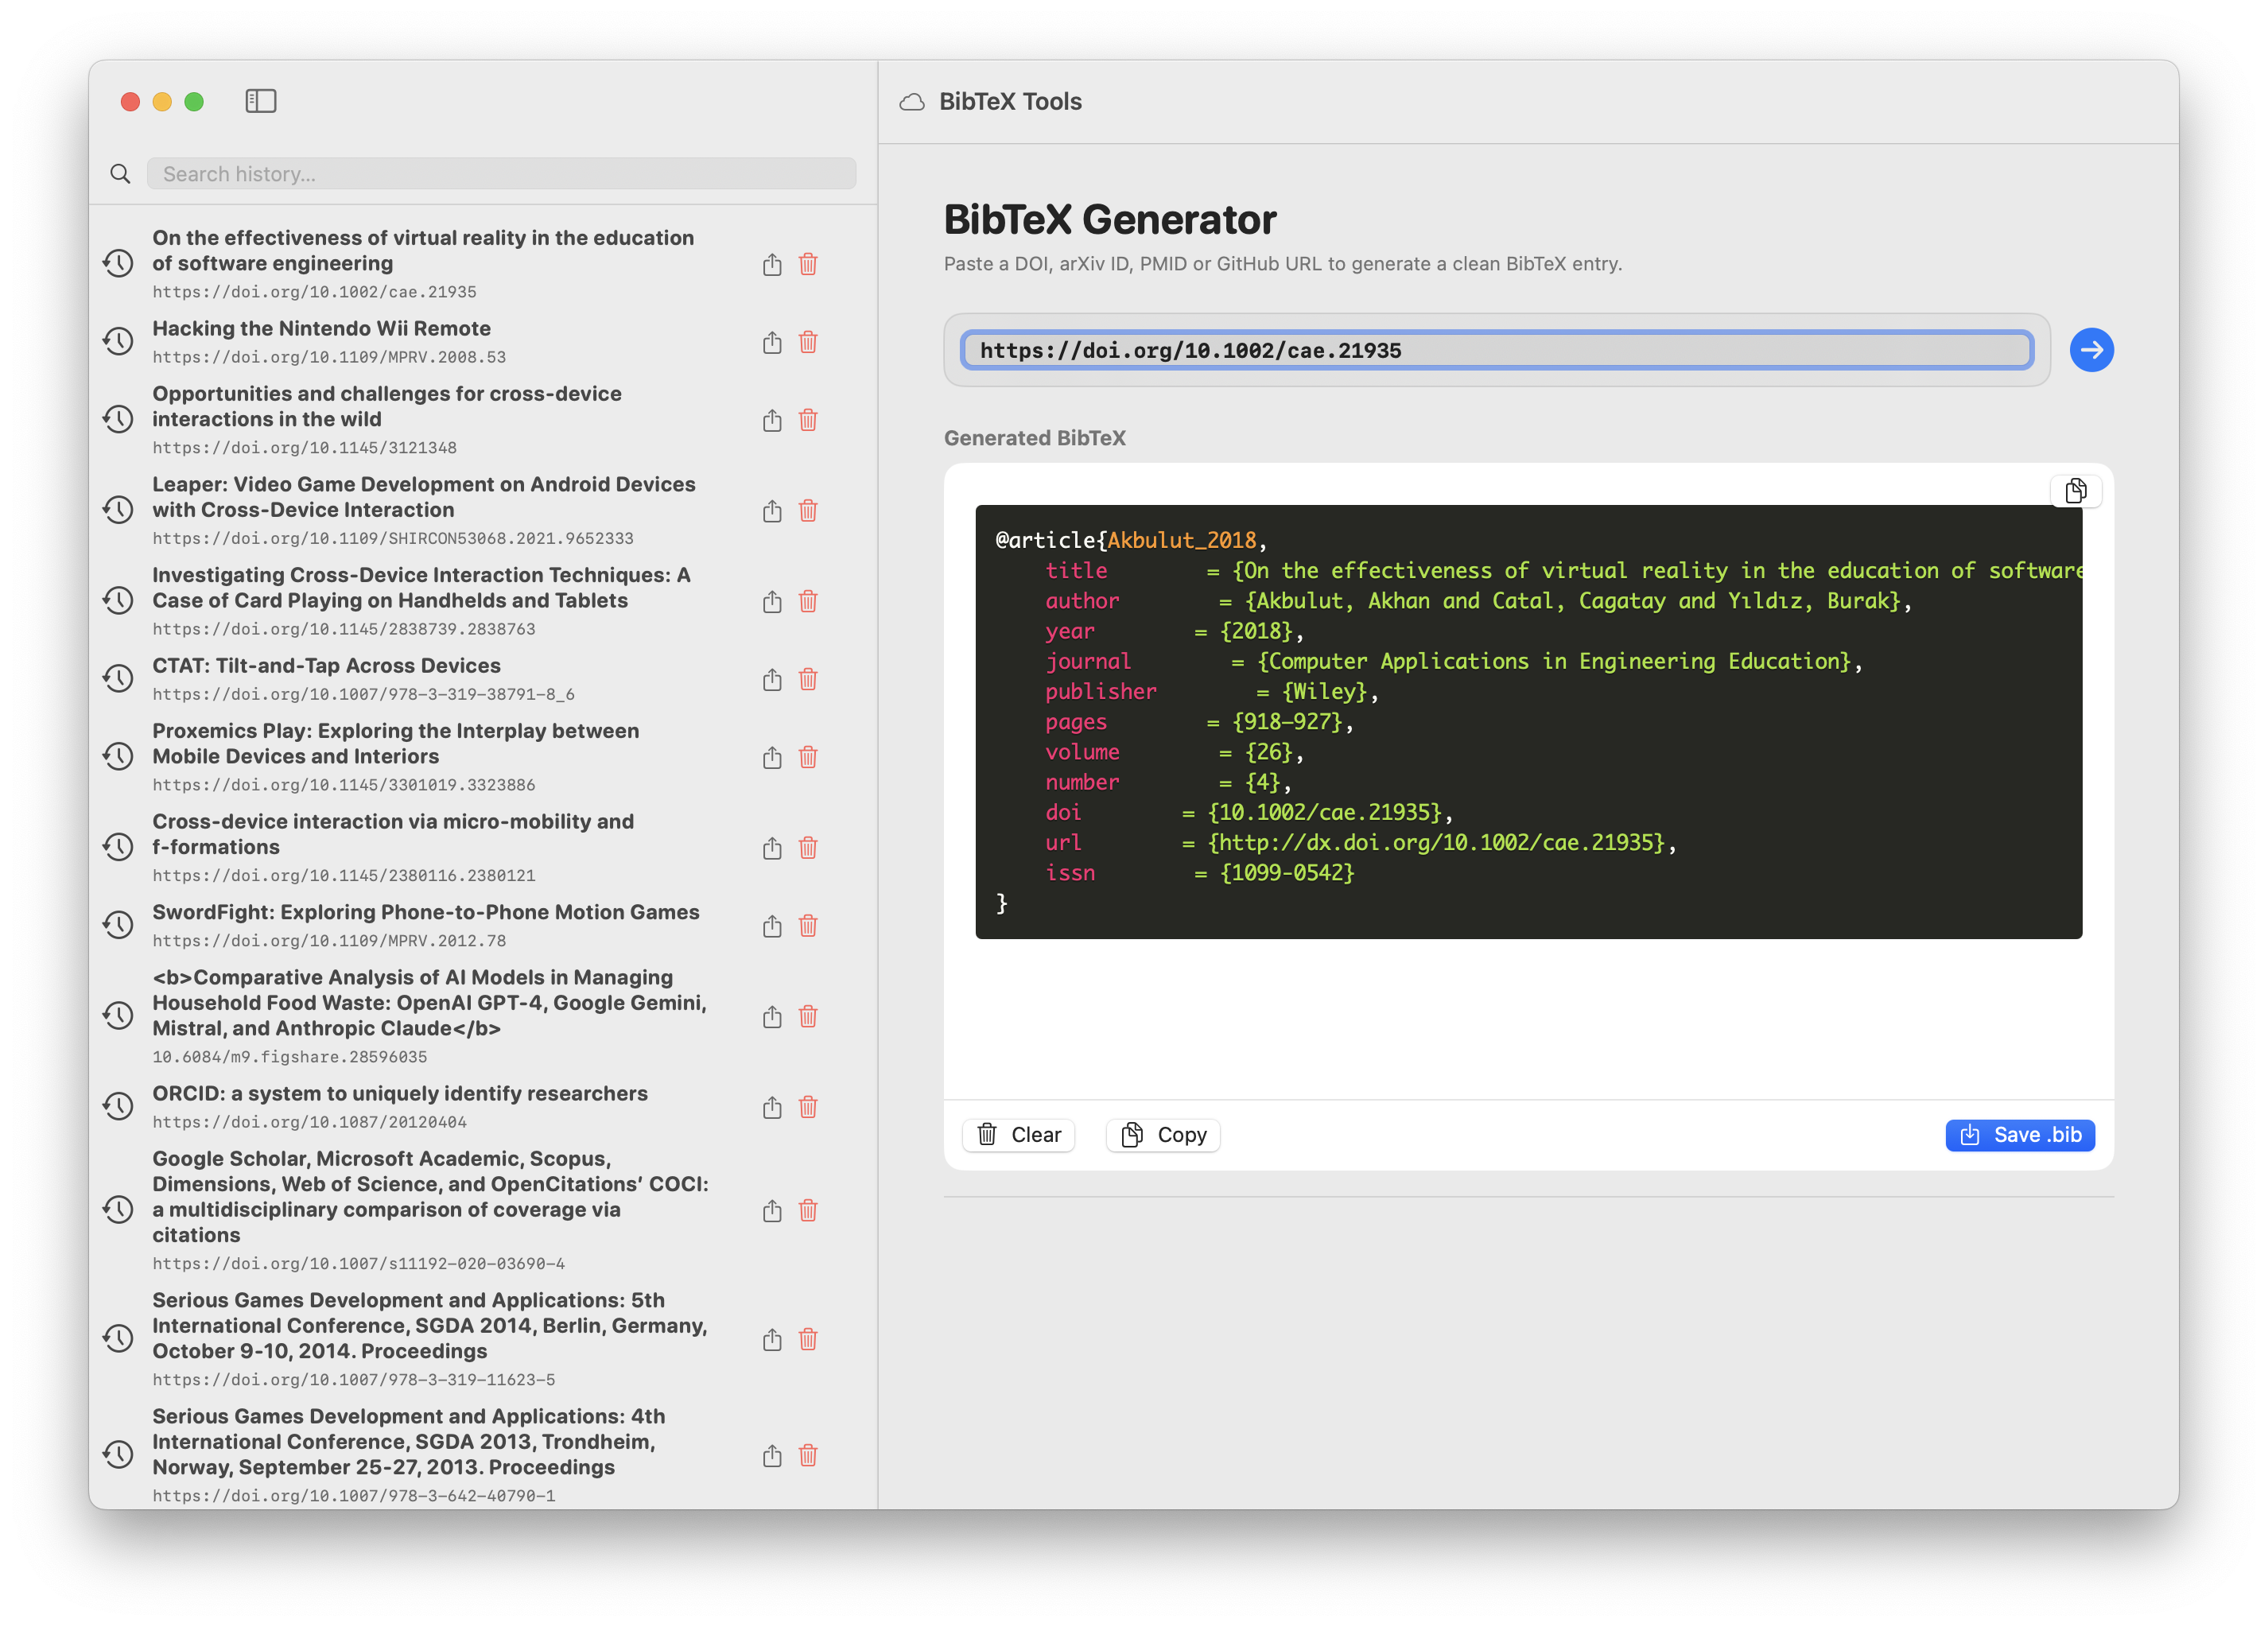Viewport: 2268px width, 1627px height.
Task: Click URL 'https://doi.org/10.1145/3121348'
Action: point(304,448)
